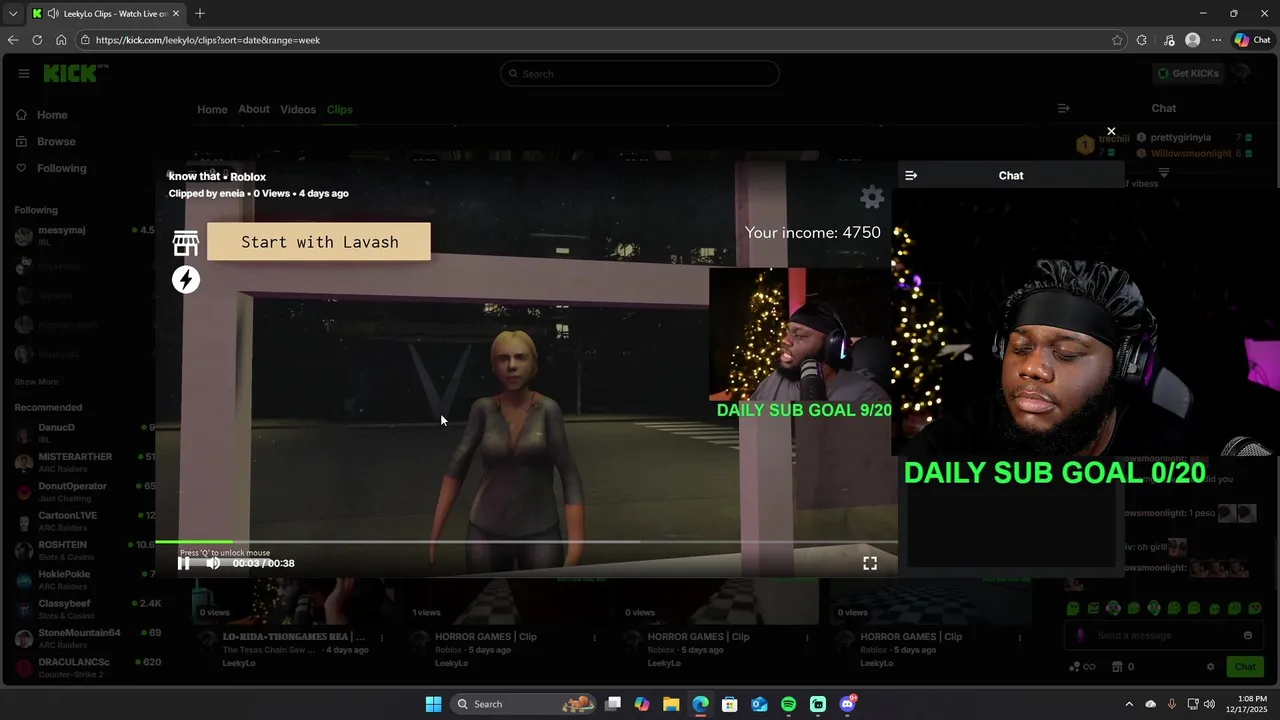Screen dimensions: 1280x720
Task: Open a new browser tab
Action: coord(200,13)
